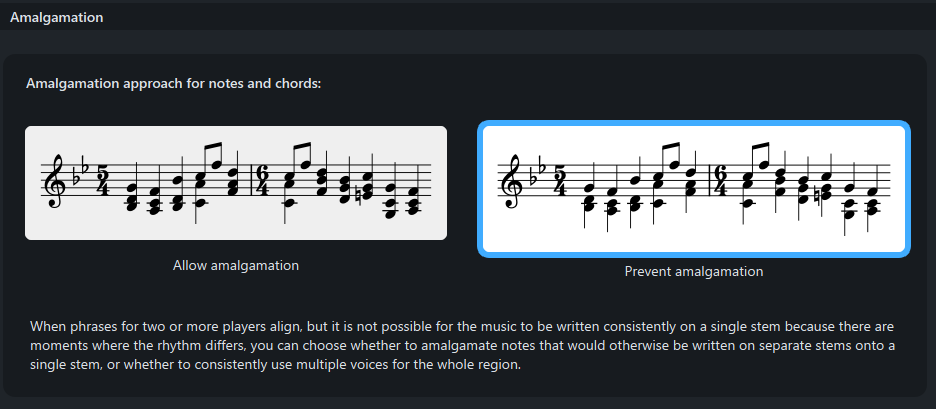Select the Allow amalgamation notation preview
Screen dimensions: 936x409
pyautogui.click(x=236, y=183)
